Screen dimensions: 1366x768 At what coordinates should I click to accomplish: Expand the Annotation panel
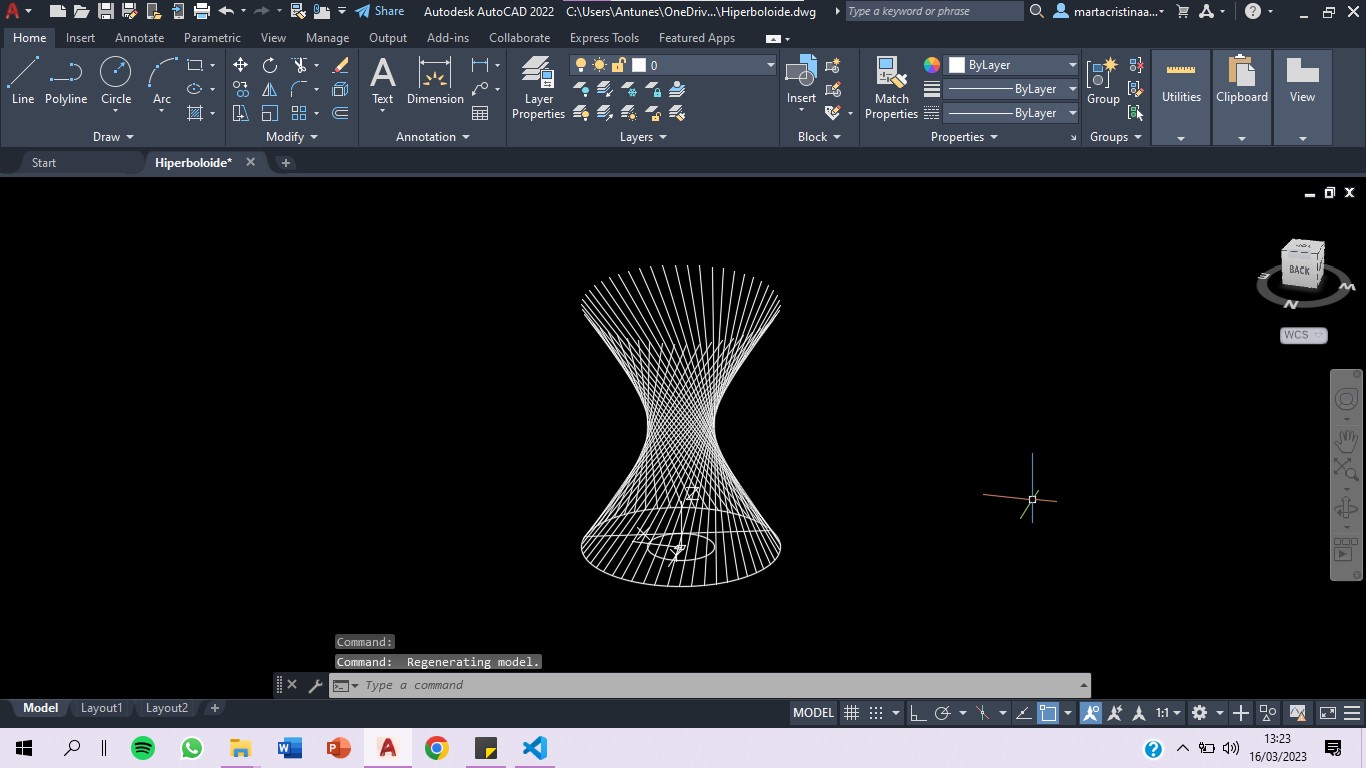(x=432, y=137)
